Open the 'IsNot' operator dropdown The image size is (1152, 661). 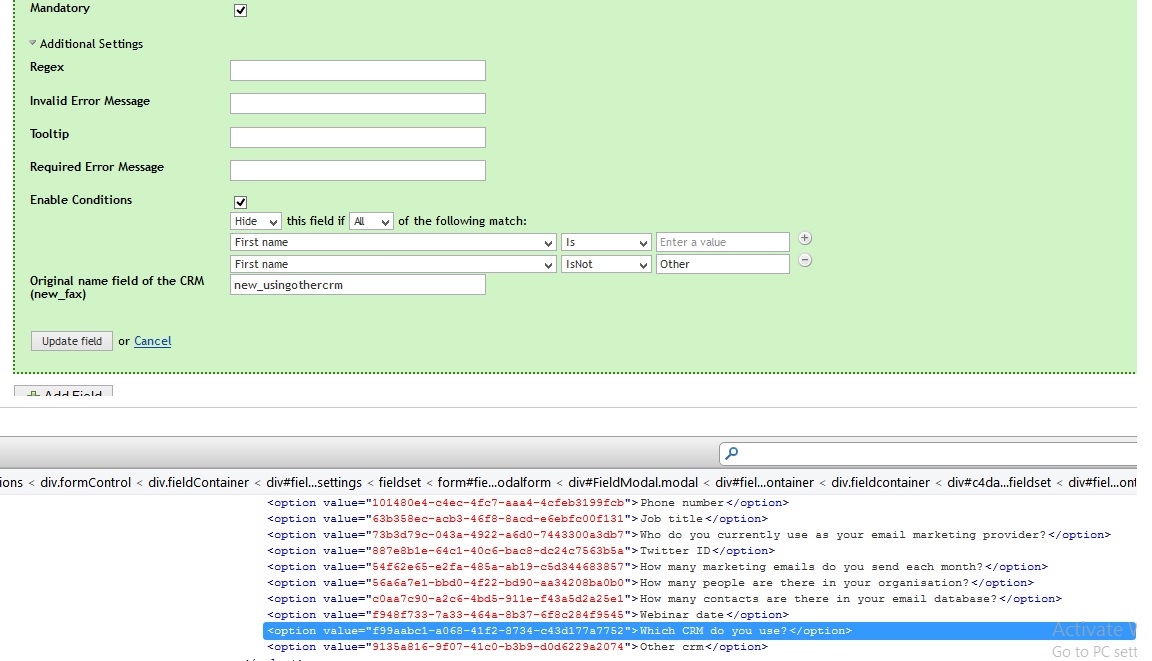(606, 264)
